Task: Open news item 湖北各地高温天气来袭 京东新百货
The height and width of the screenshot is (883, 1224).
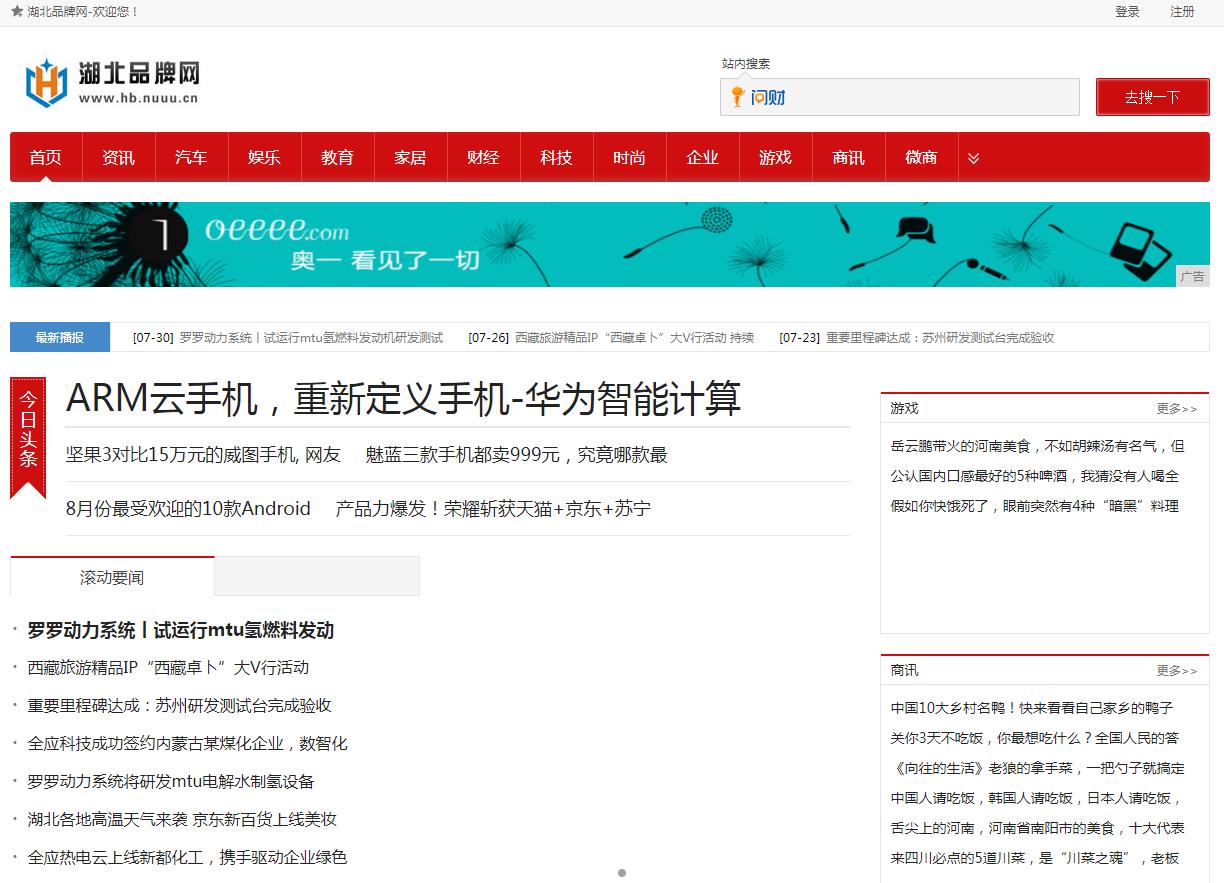Action: 182,820
